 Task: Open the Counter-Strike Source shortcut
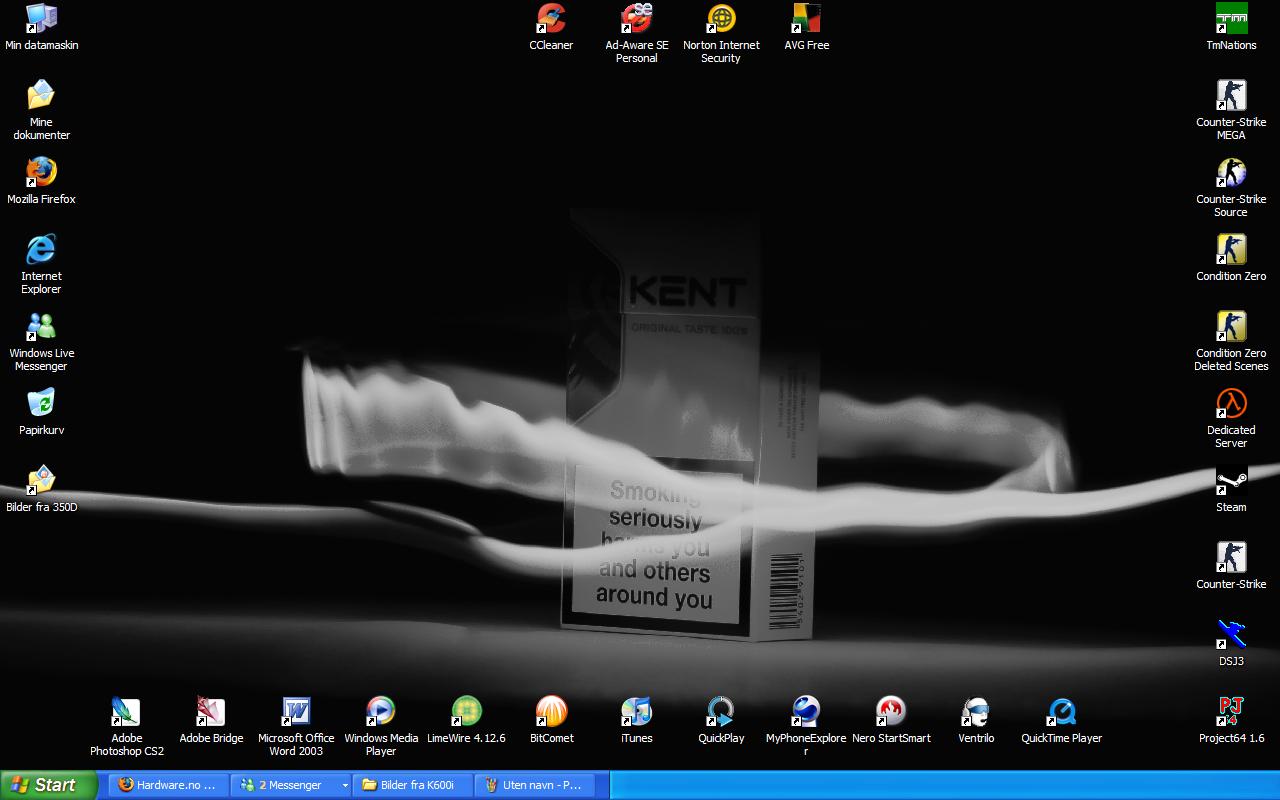coord(1231,172)
